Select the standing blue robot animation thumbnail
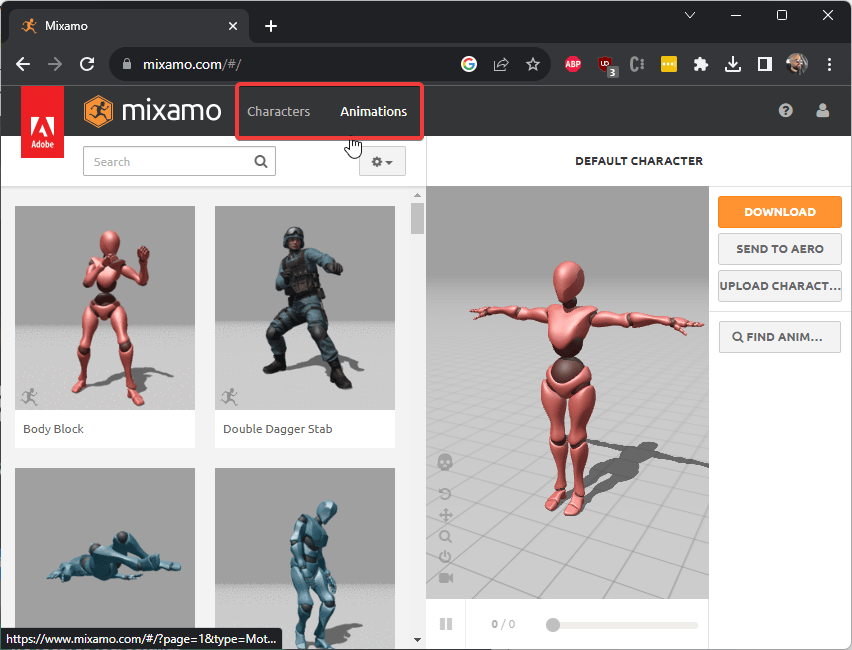Image resolution: width=852 pixels, height=650 pixels. (305, 558)
